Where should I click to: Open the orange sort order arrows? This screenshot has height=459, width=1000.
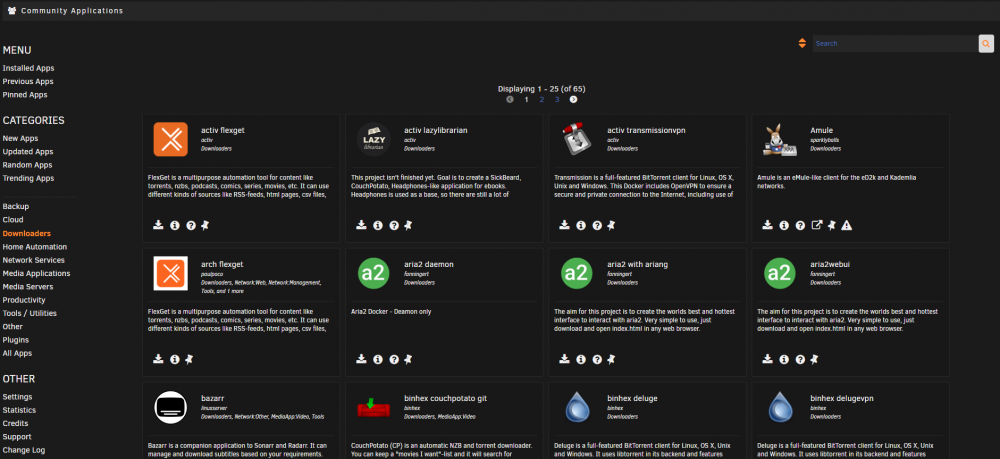(802, 43)
